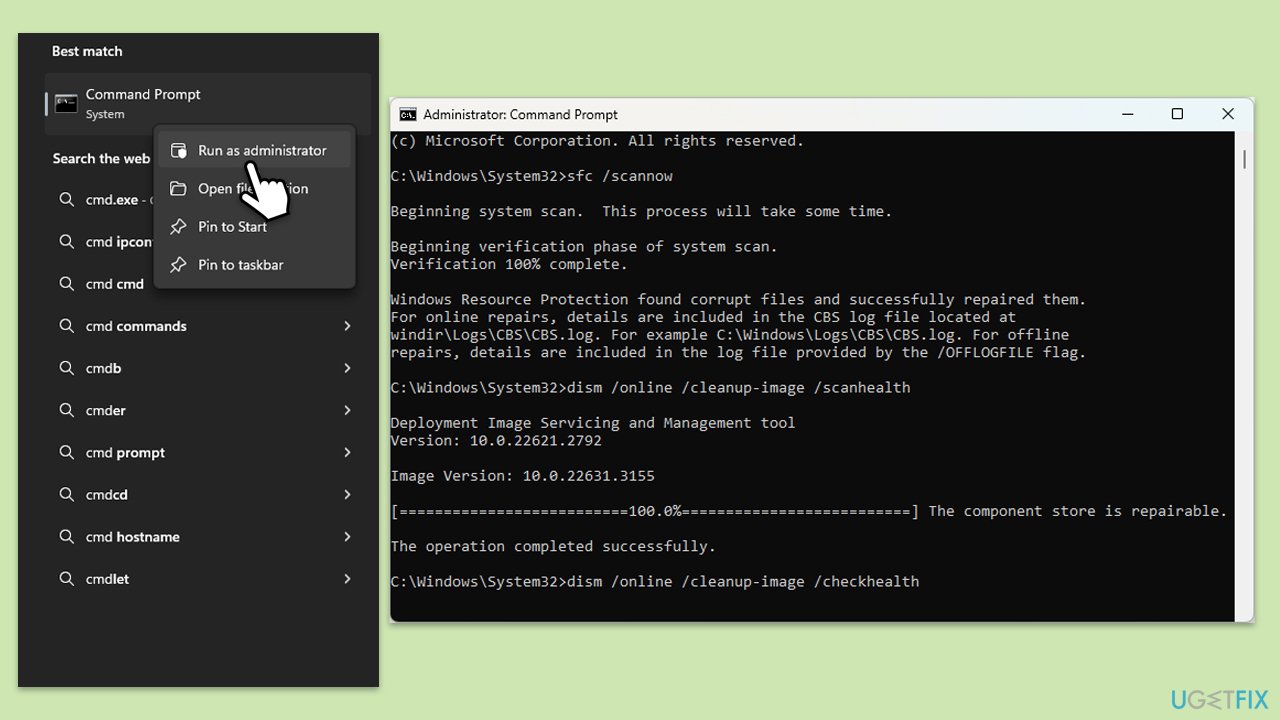Select the cmd ipconfig search suggestion
The image size is (1280, 720).
105,241
